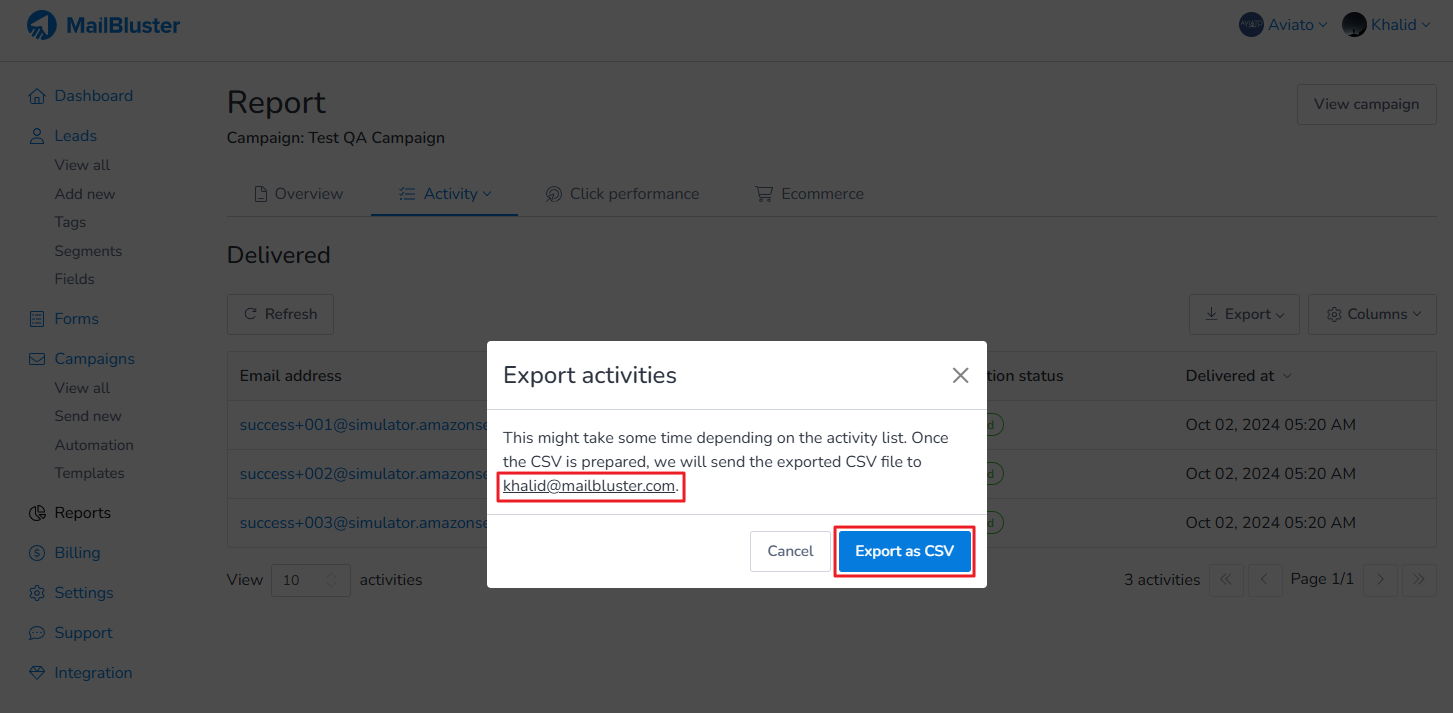This screenshot has width=1453, height=713.
Task: Click the khalid@mailbluster.com email link
Action: pyautogui.click(x=589, y=486)
